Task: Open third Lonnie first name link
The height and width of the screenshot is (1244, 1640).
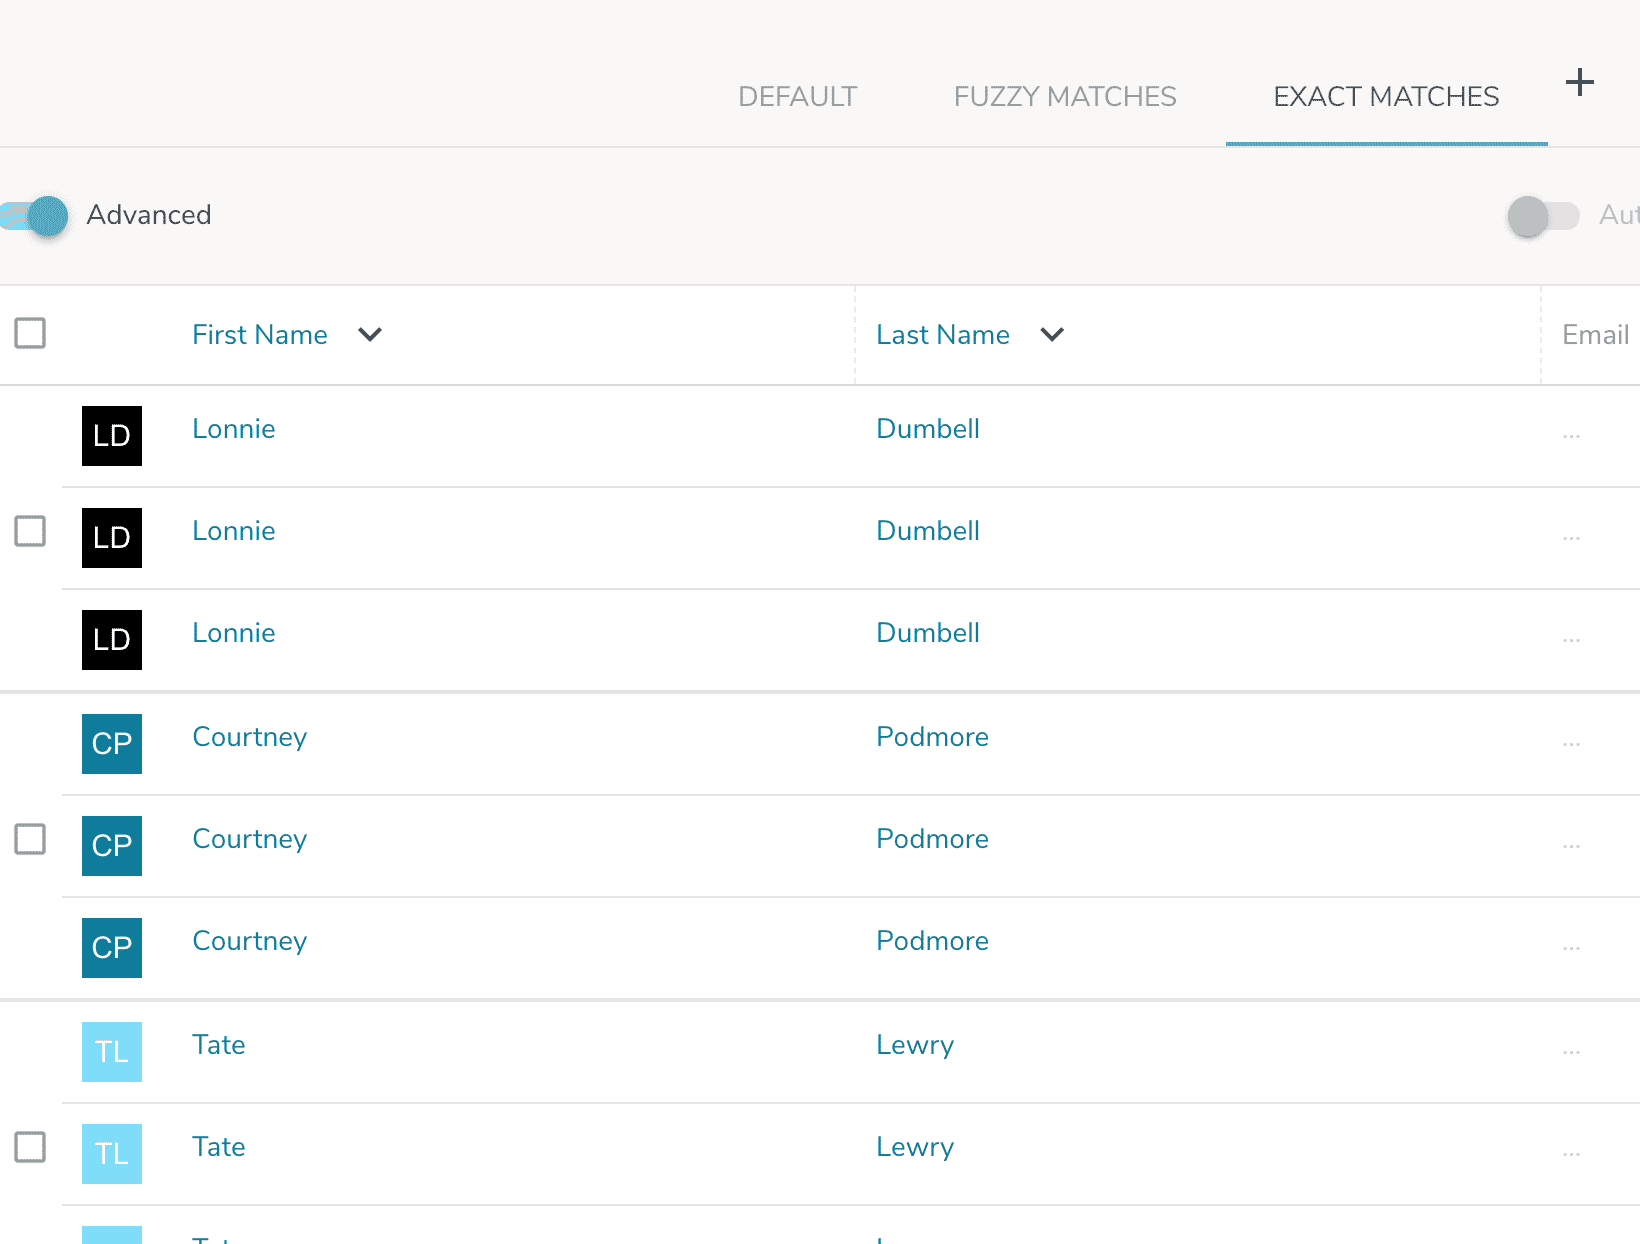Action: click(x=234, y=633)
